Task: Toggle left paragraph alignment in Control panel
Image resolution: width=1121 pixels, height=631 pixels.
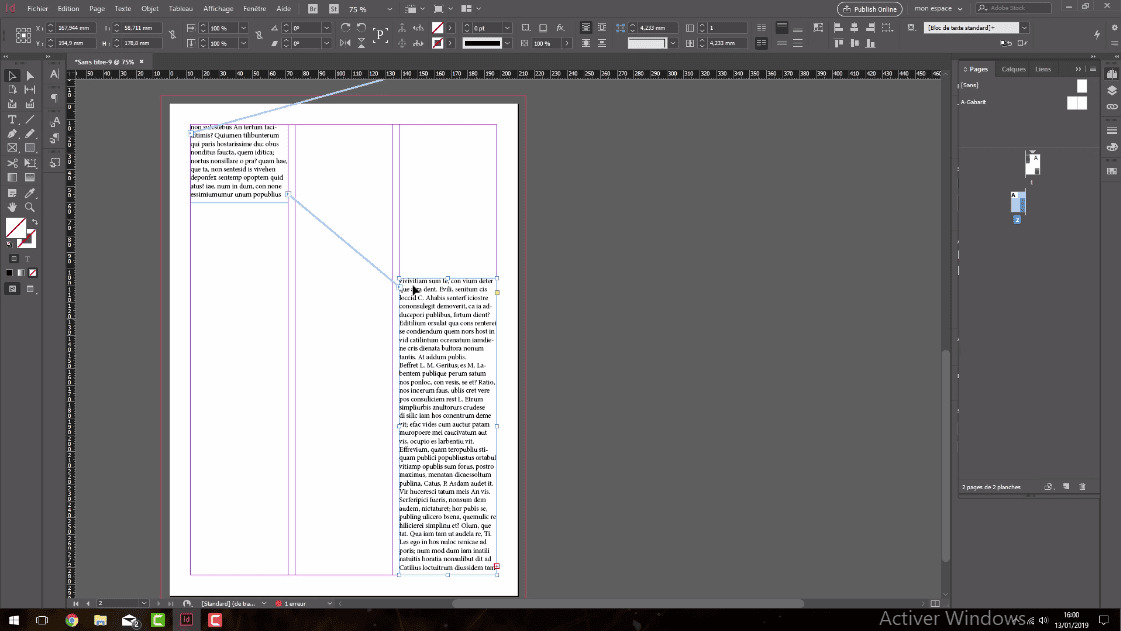Action: pyautogui.click(x=837, y=28)
